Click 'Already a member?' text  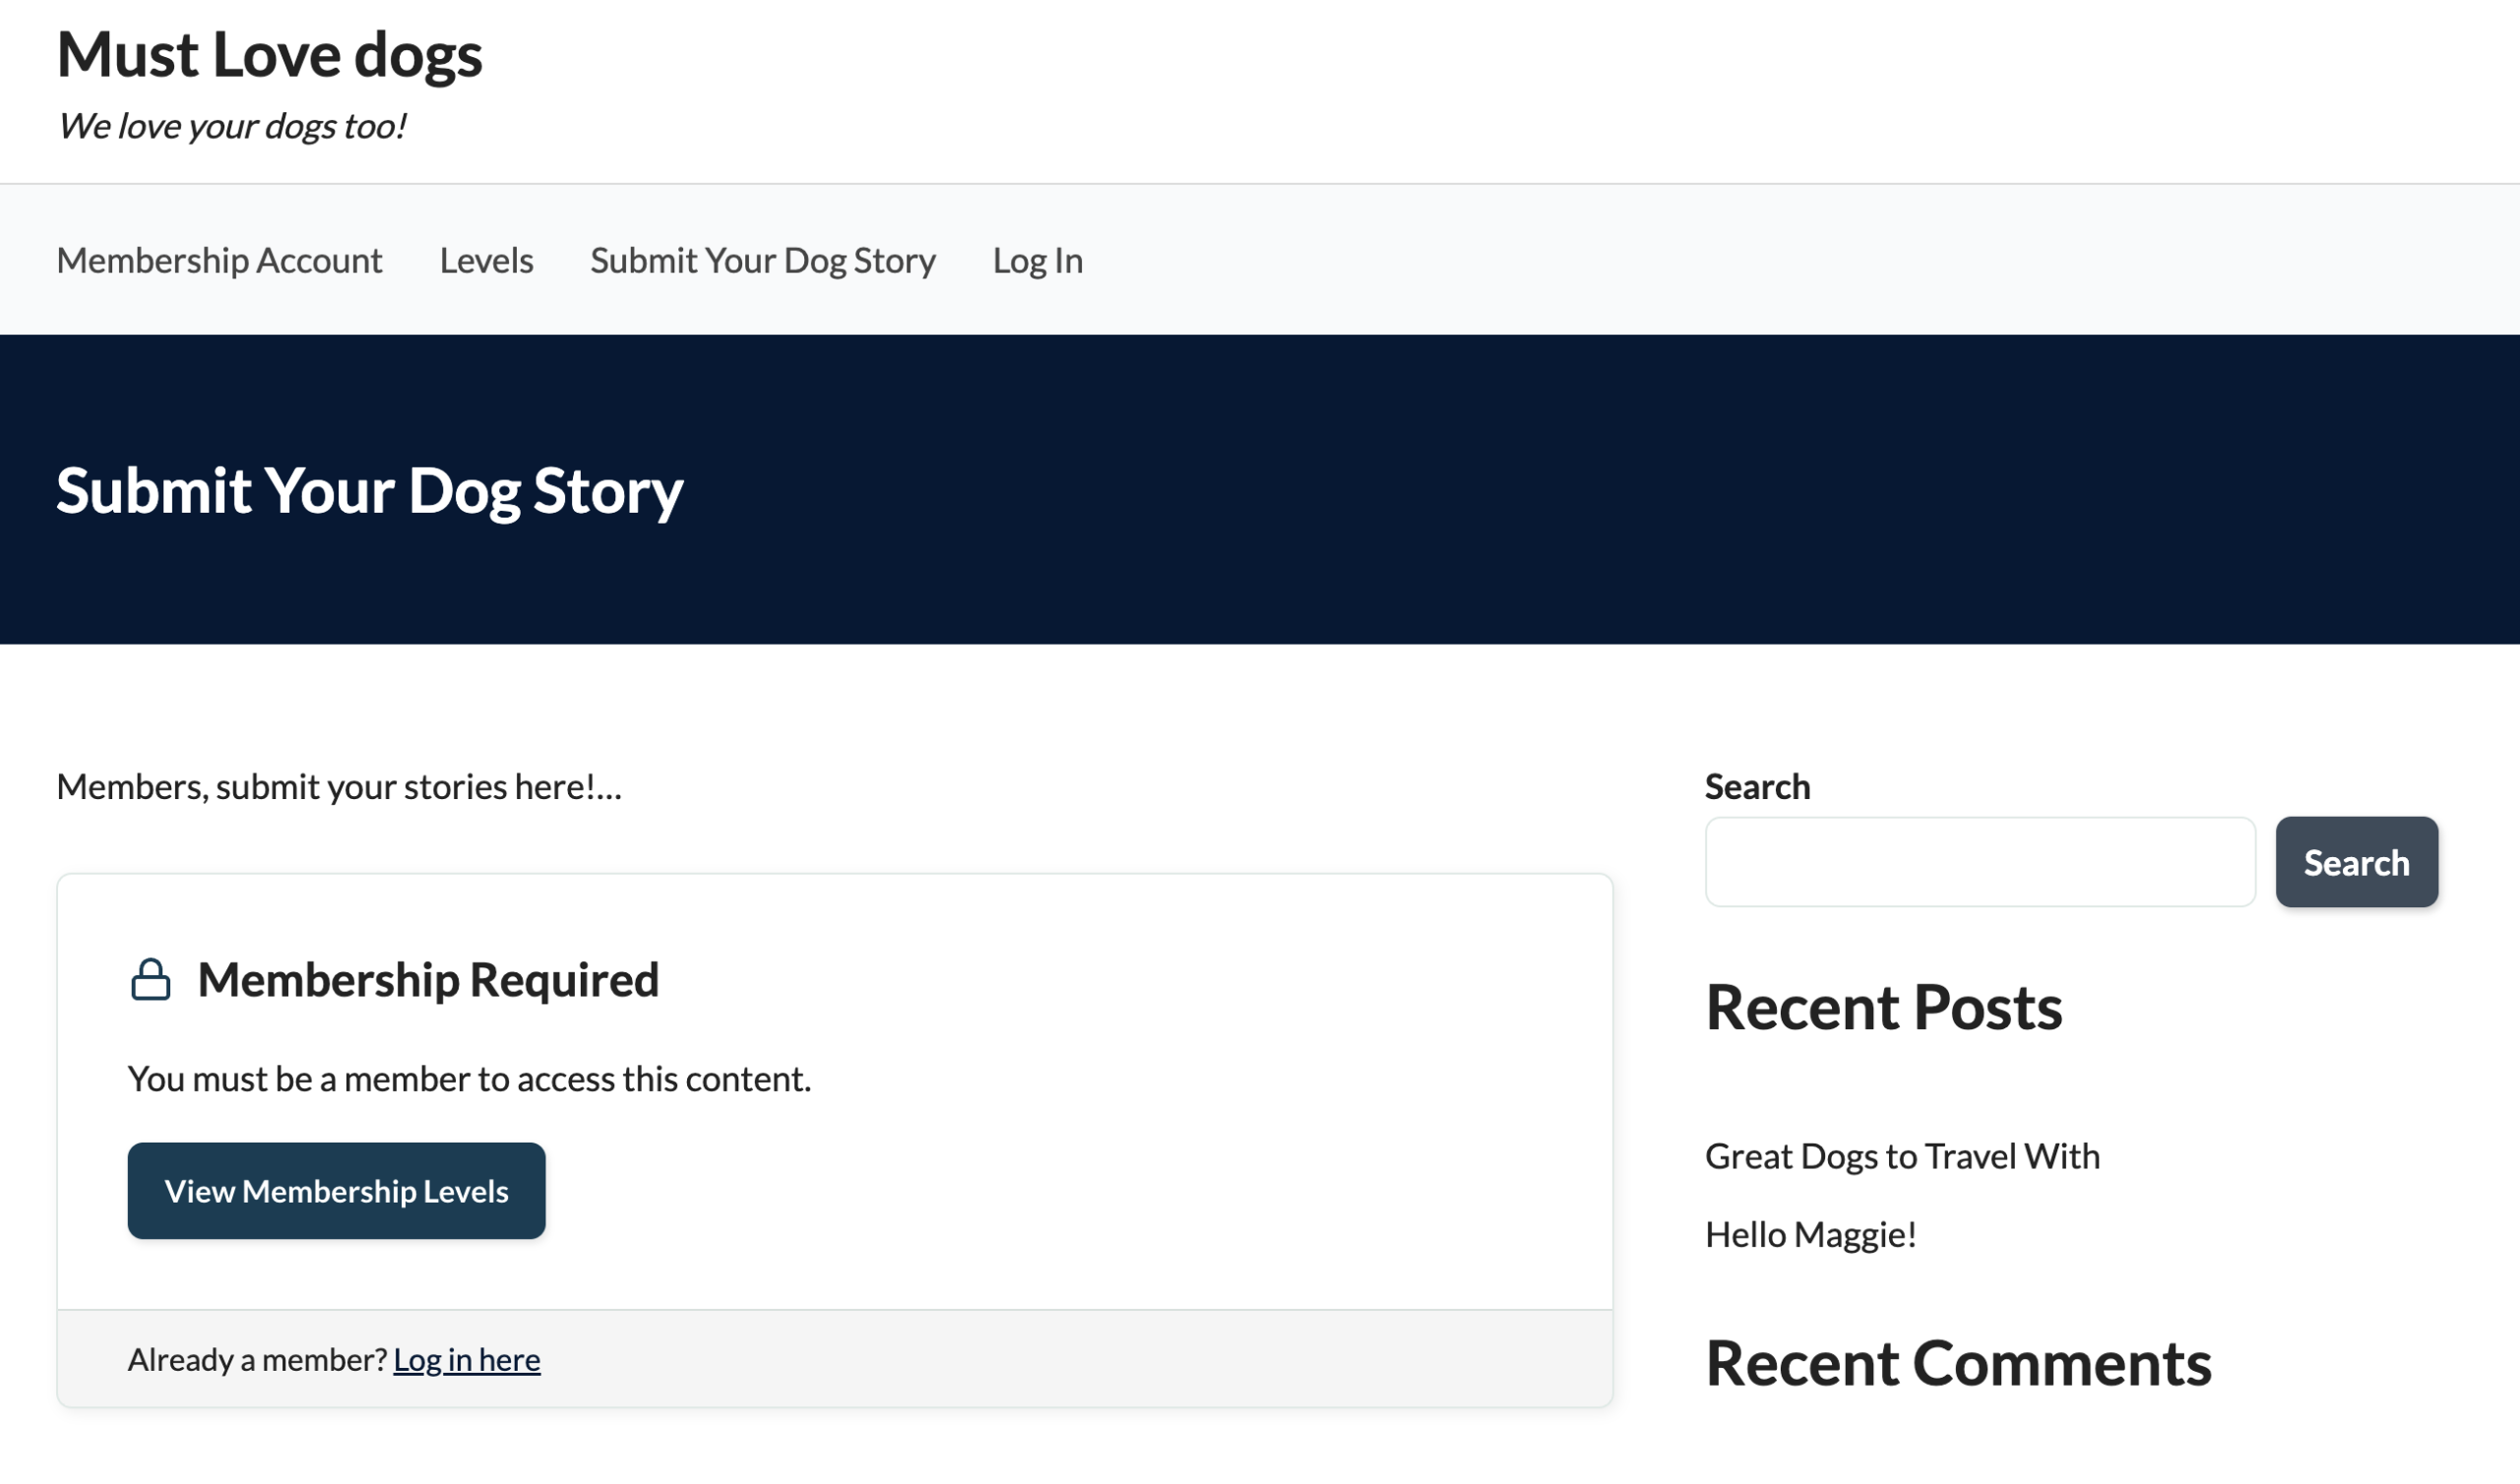257,1359
